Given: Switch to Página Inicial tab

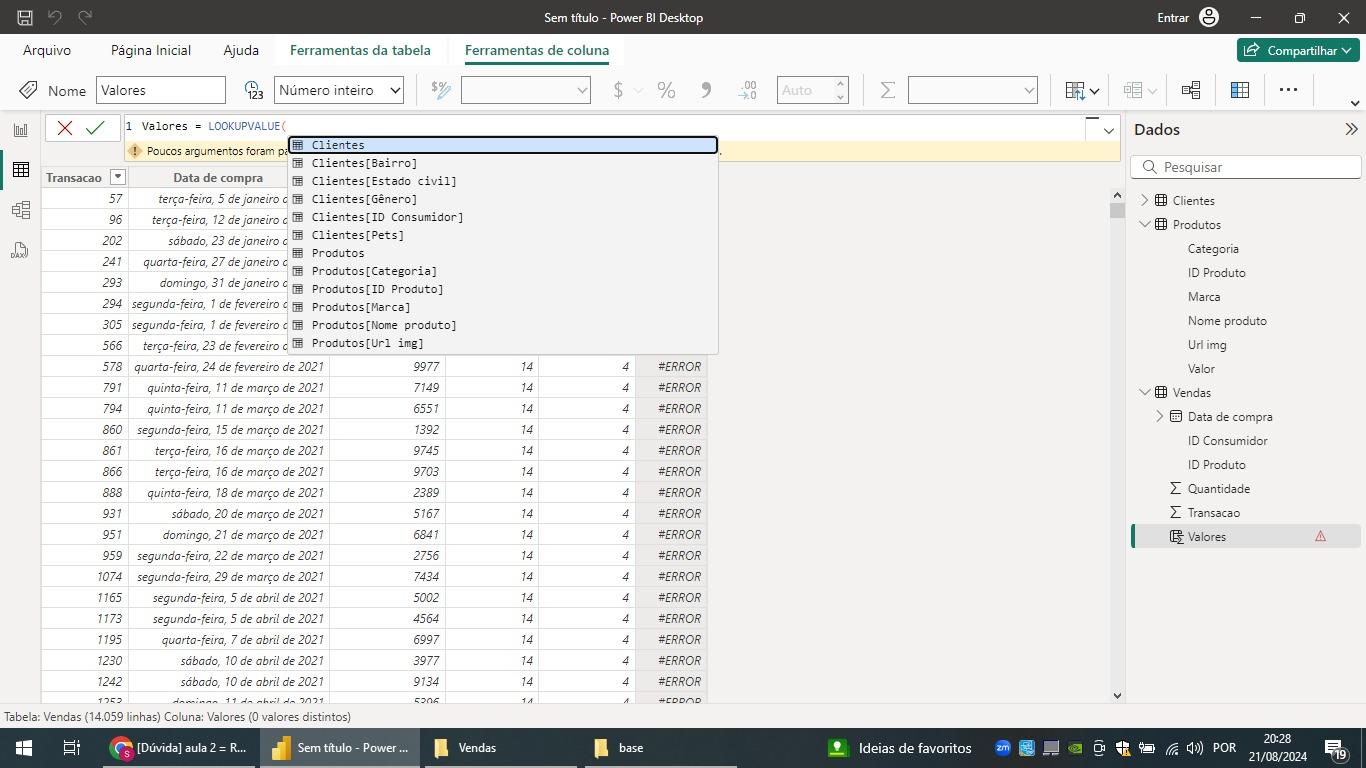Looking at the screenshot, I should pyautogui.click(x=151, y=50).
